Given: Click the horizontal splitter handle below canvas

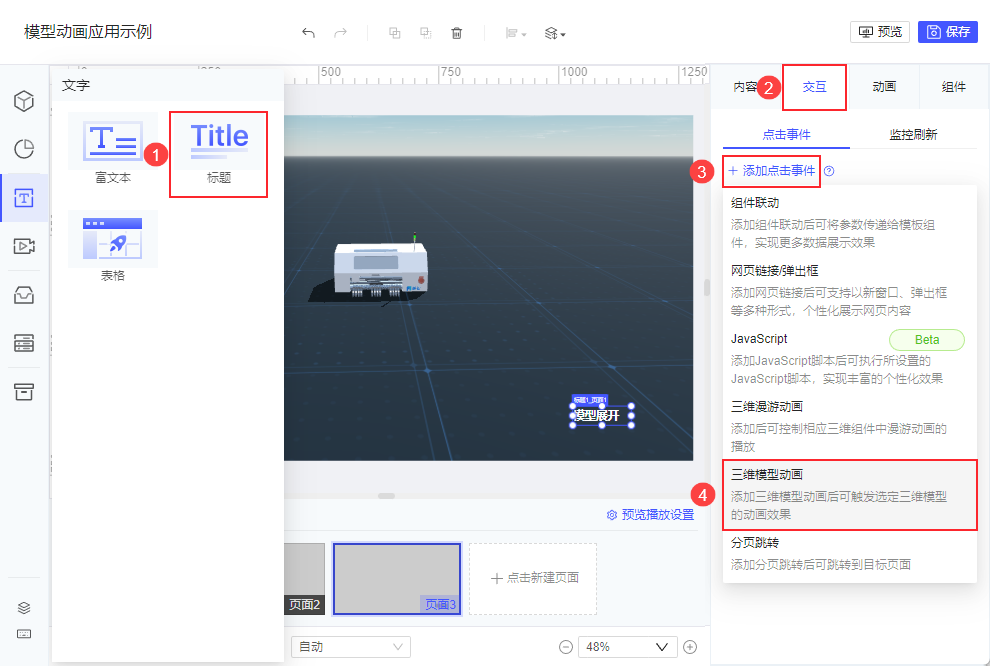Looking at the screenshot, I should [x=386, y=496].
